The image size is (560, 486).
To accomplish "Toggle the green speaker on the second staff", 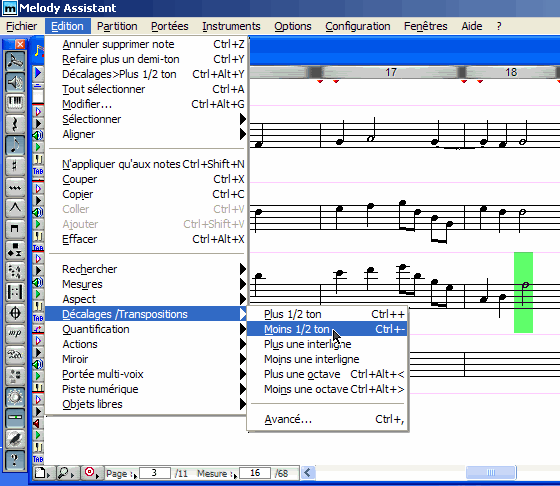I will pyautogui.click(x=38, y=212).
